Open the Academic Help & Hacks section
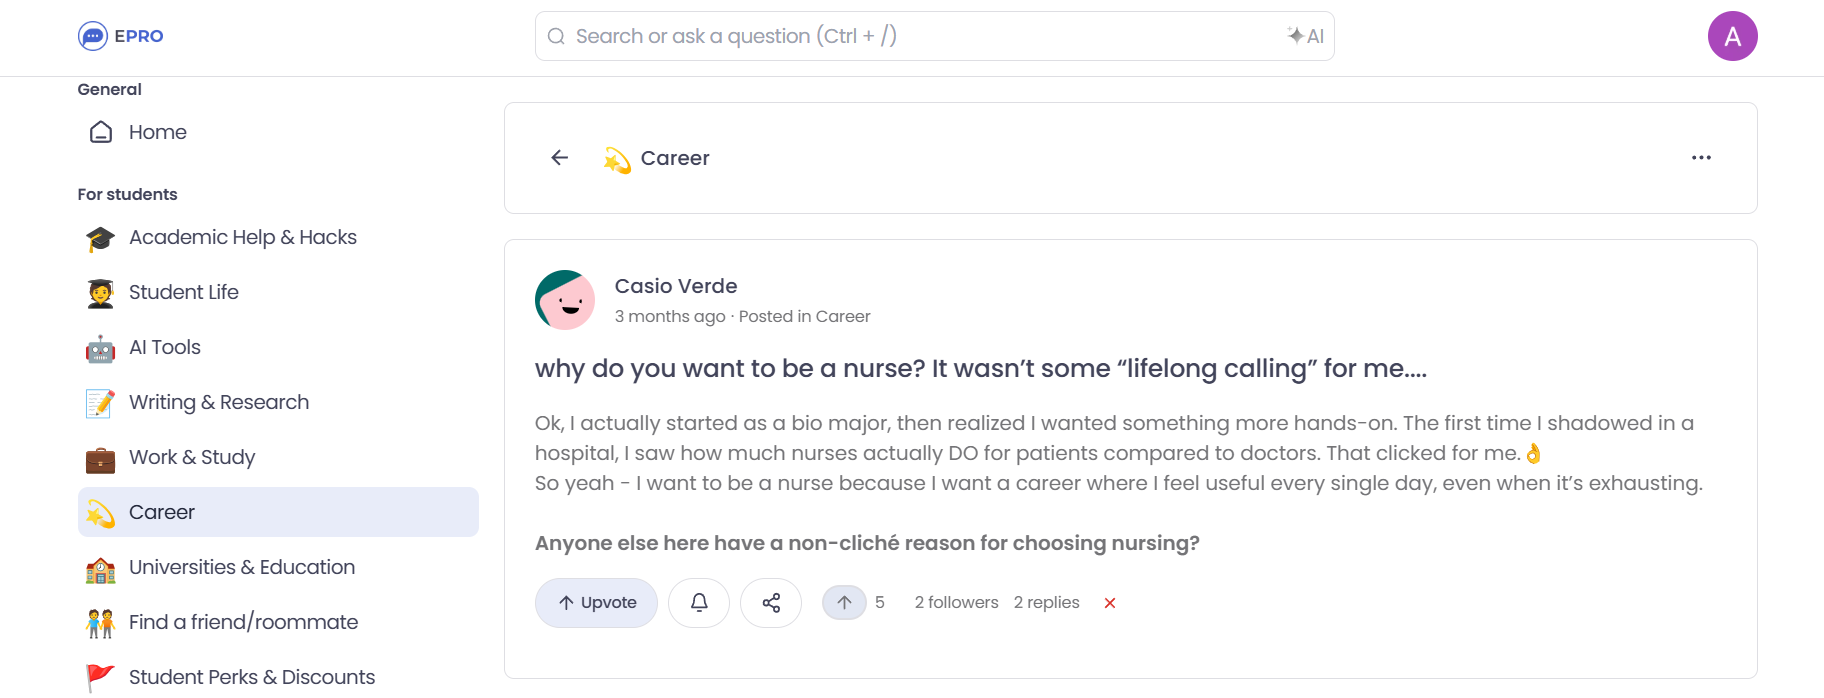The height and width of the screenshot is (698, 1824). (243, 237)
